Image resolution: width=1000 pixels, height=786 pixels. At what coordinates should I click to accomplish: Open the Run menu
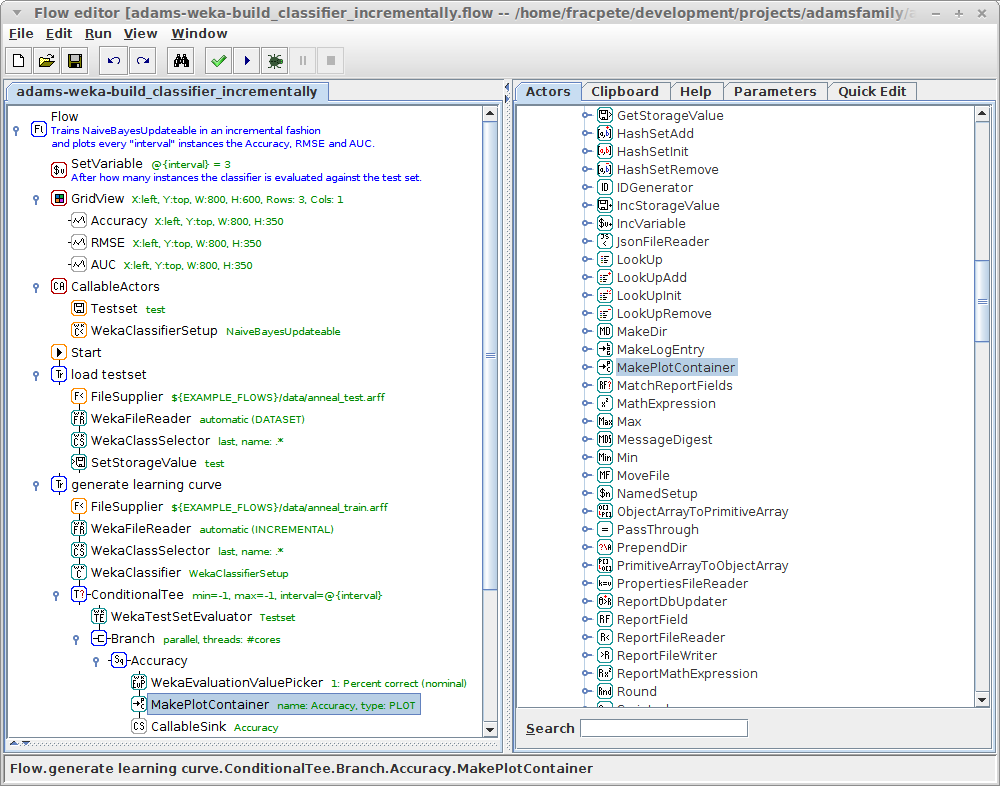(x=98, y=33)
